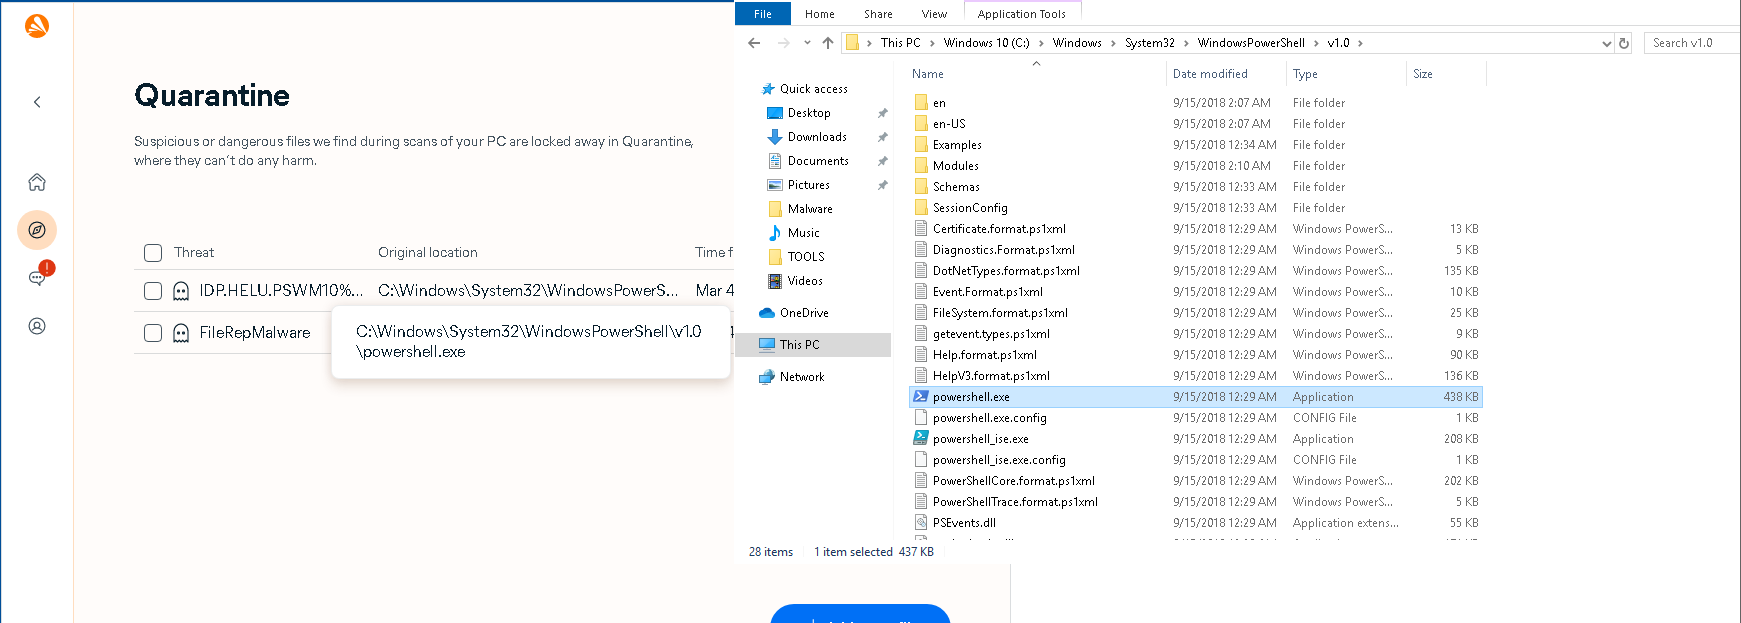Open Avast messages icon with alert badge

[x=38, y=277]
